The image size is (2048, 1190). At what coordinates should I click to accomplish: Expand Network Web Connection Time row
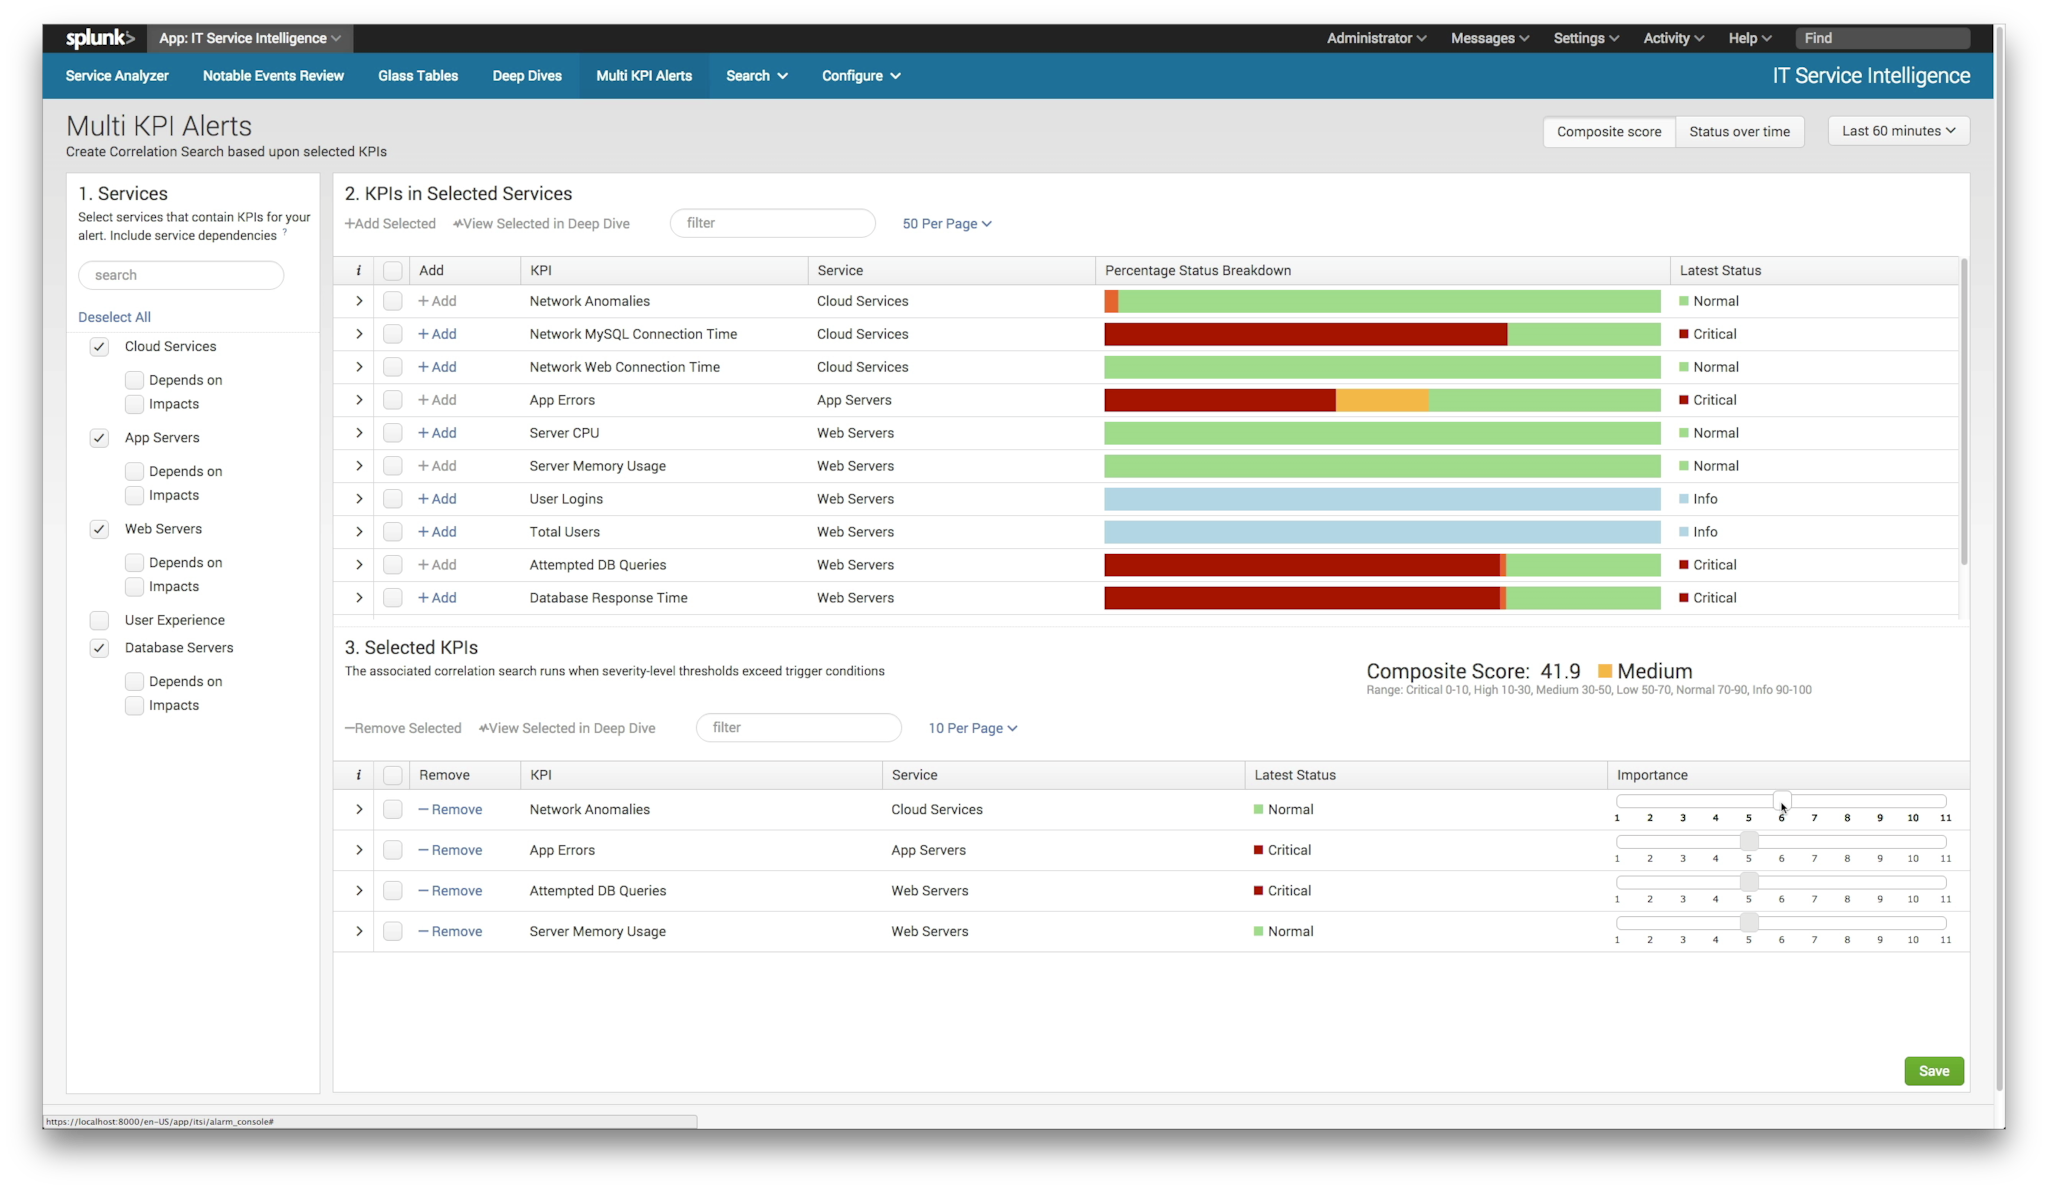(x=359, y=367)
